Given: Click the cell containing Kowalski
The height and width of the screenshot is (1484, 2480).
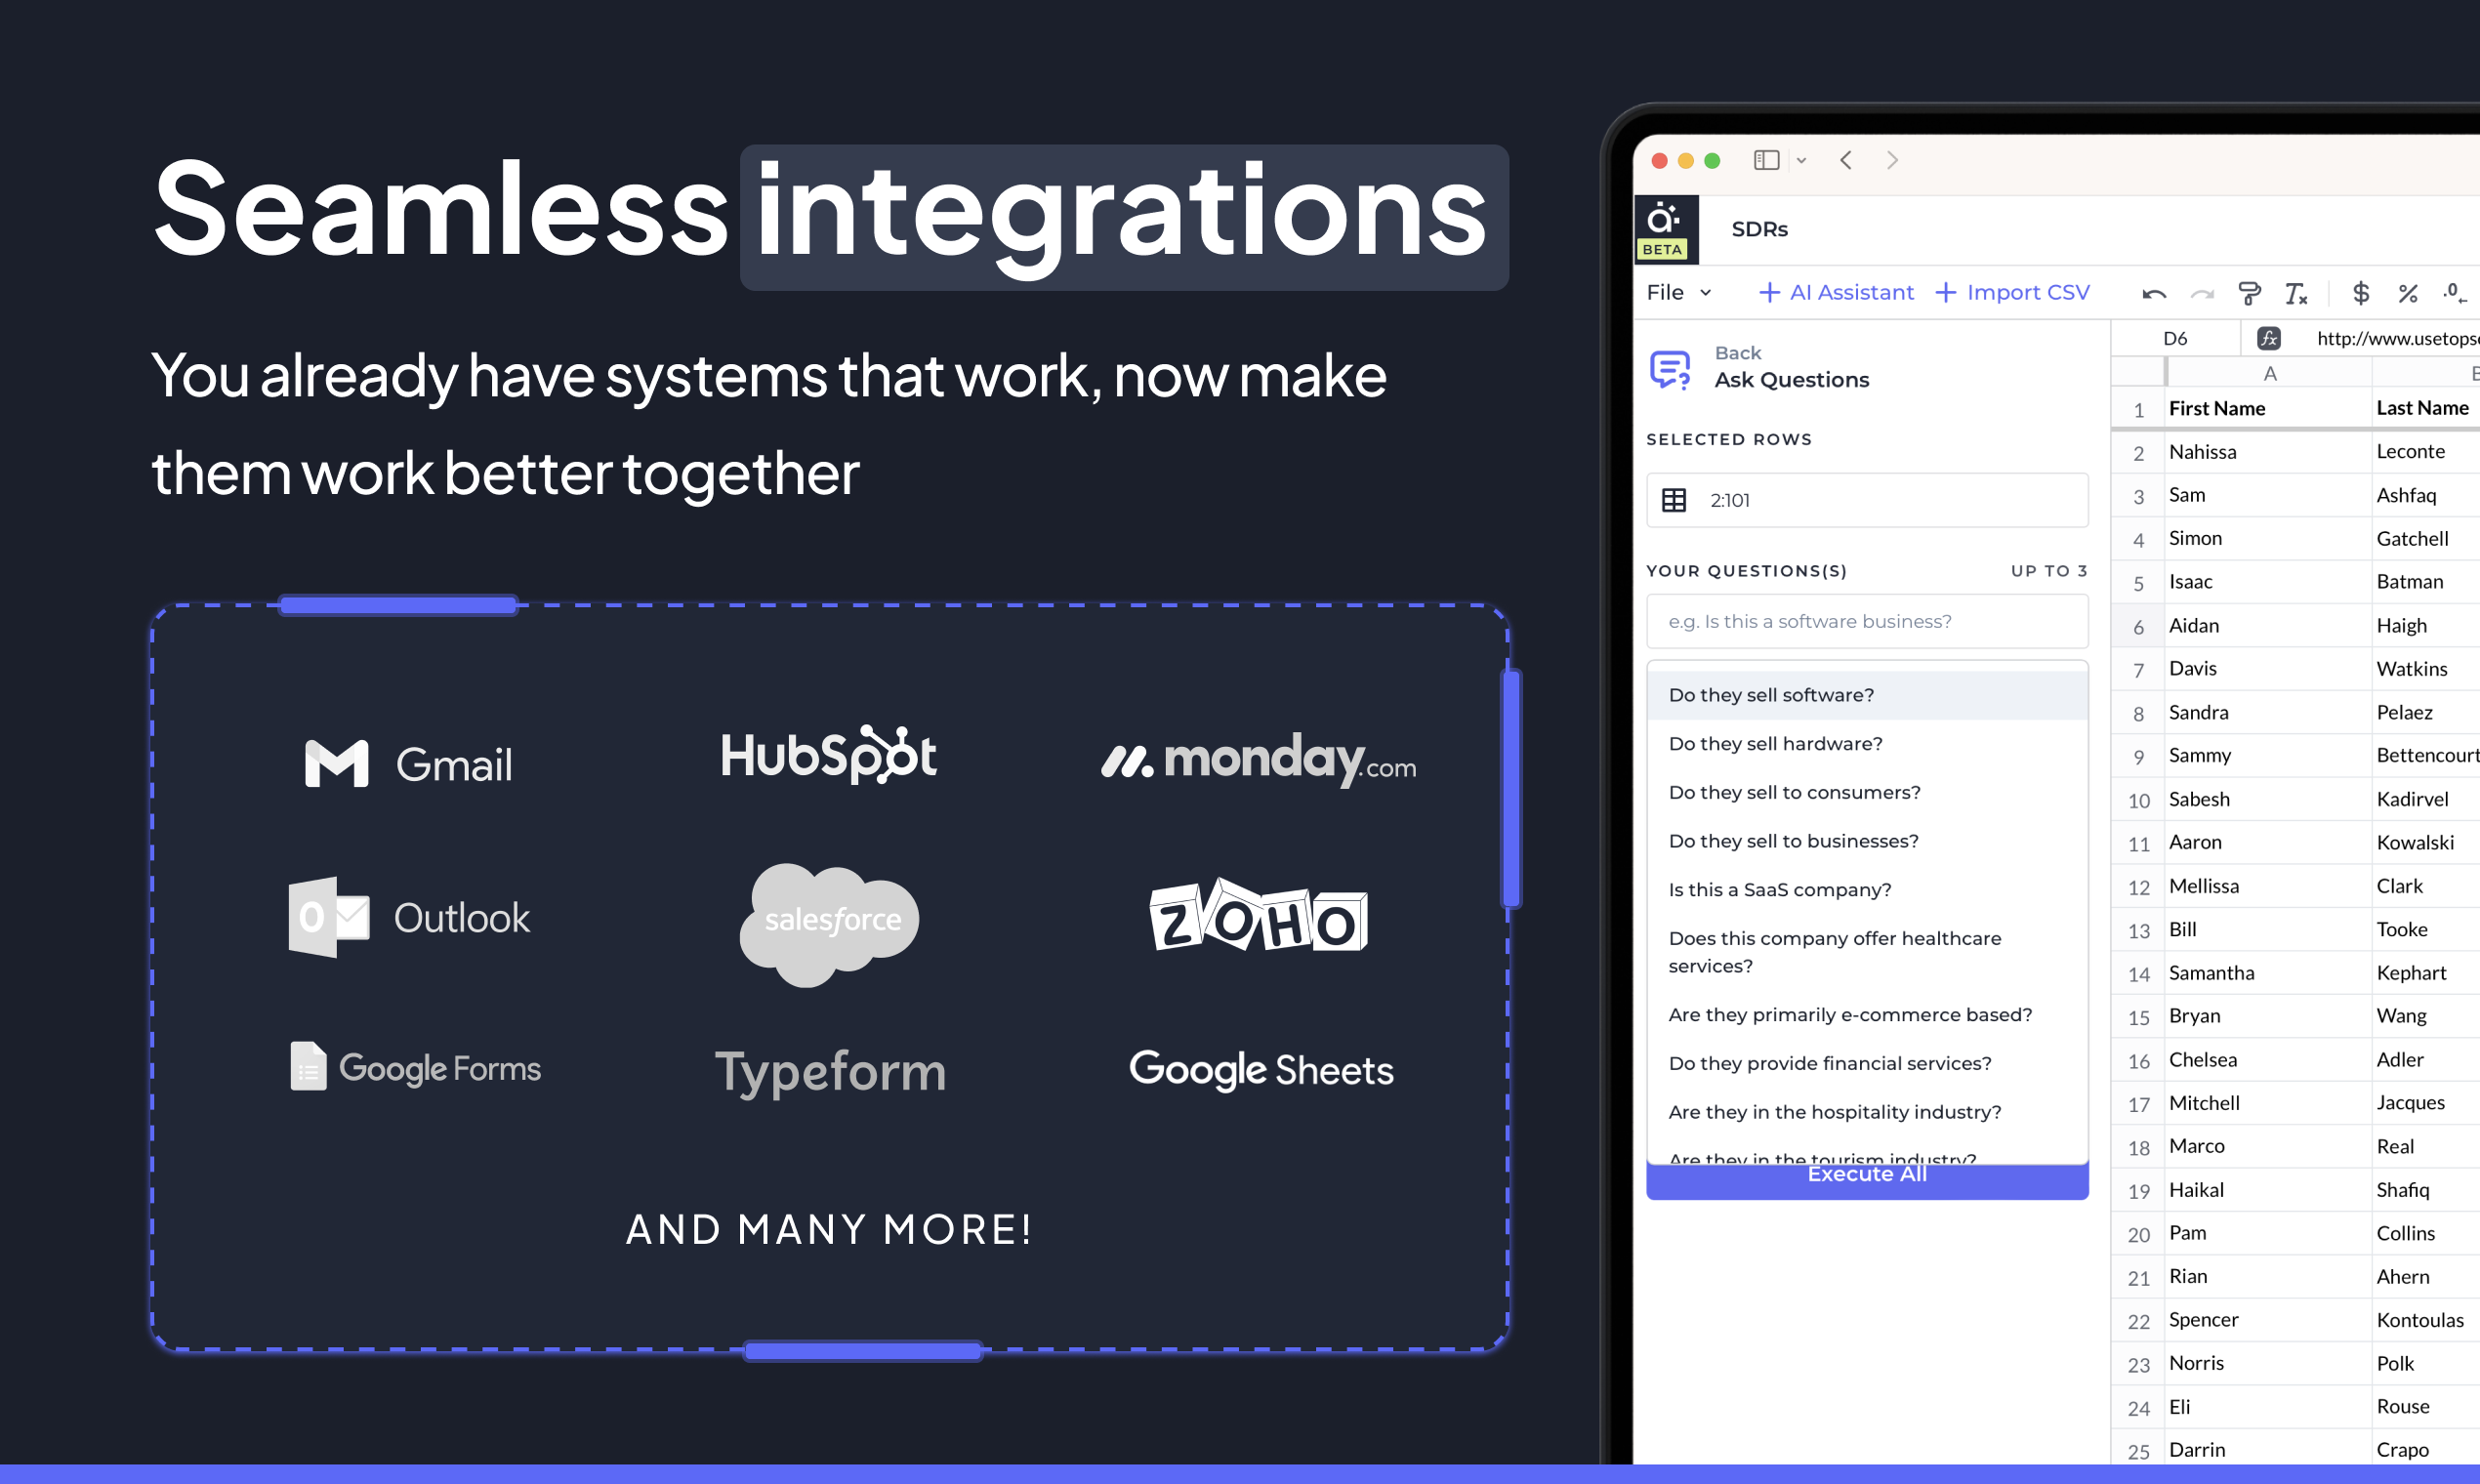Looking at the screenshot, I should [2426, 843].
